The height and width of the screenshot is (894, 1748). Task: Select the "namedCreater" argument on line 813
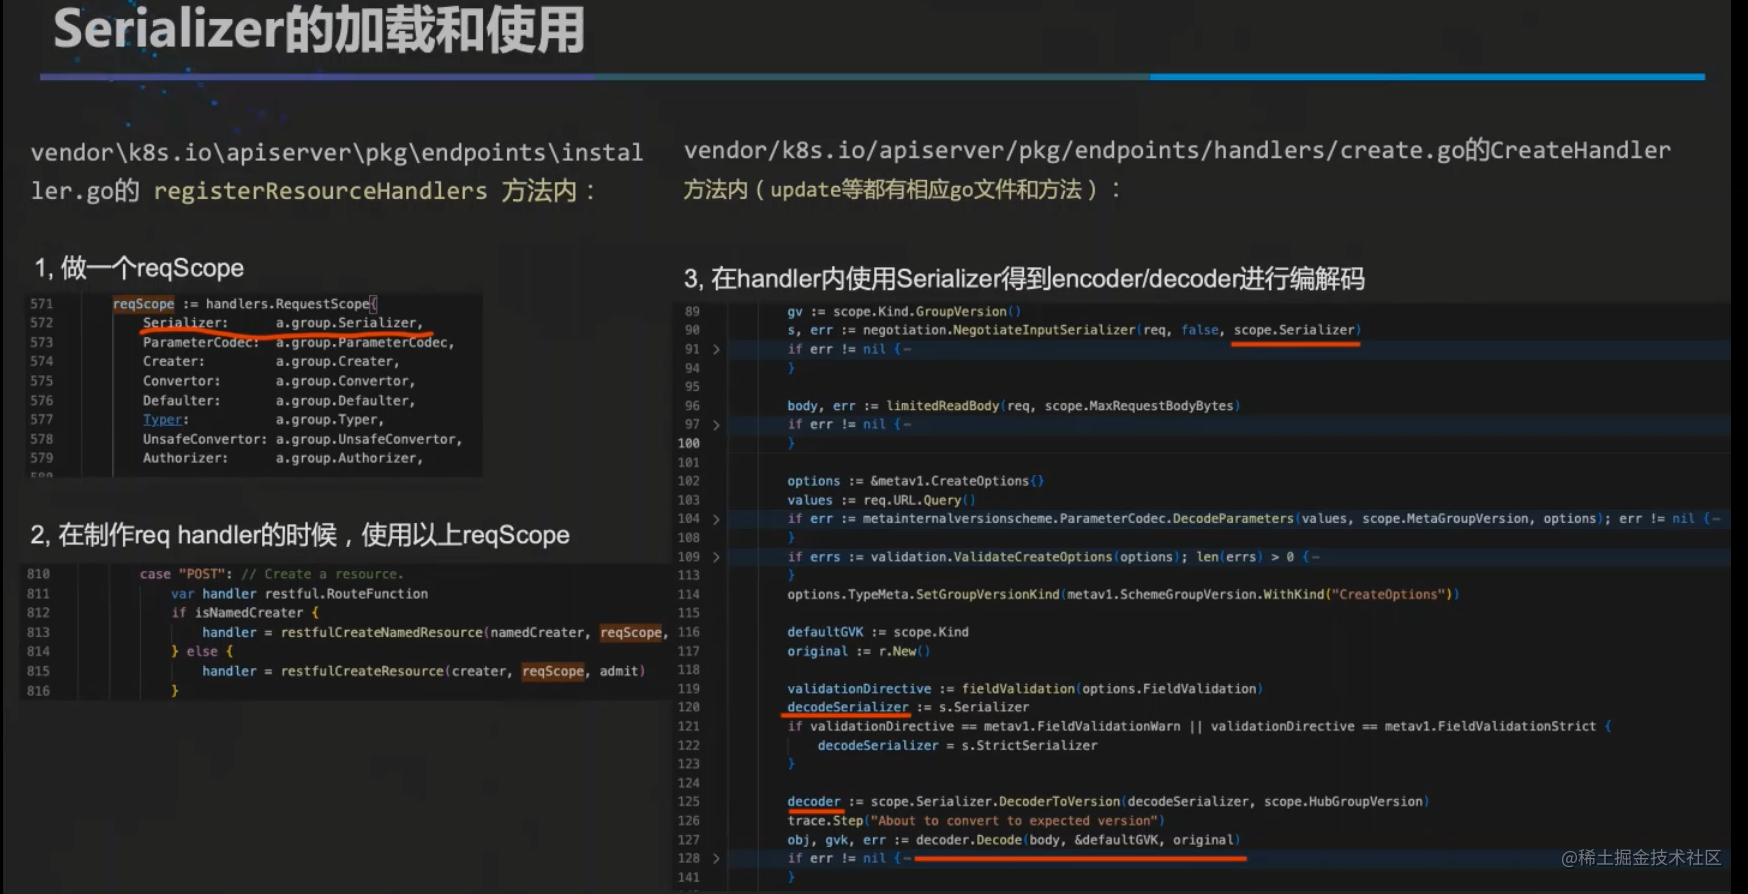tap(537, 632)
